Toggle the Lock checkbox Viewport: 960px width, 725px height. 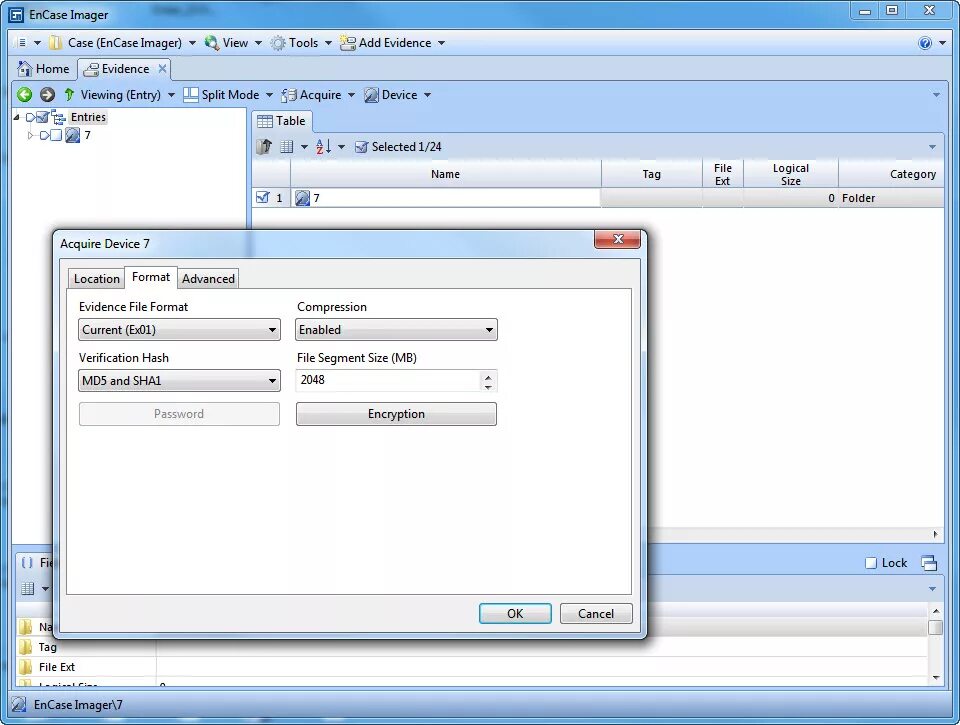tap(871, 563)
